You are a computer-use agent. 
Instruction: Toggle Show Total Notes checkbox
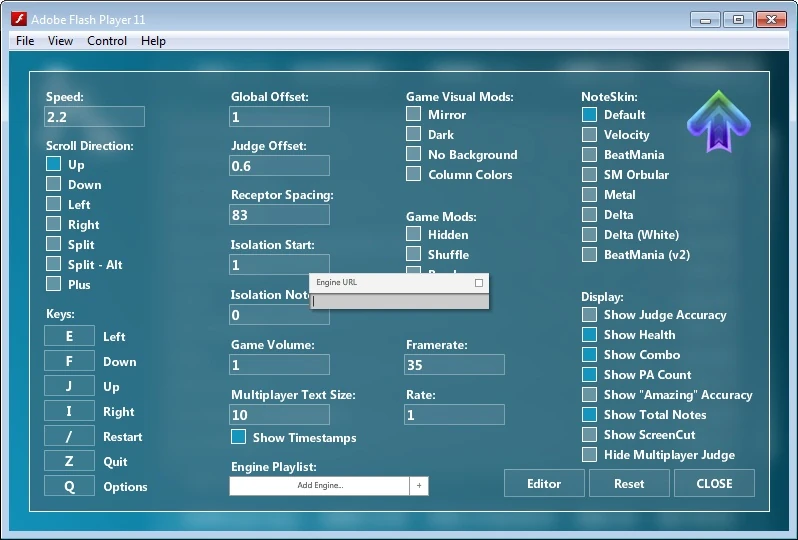[x=589, y=414]
